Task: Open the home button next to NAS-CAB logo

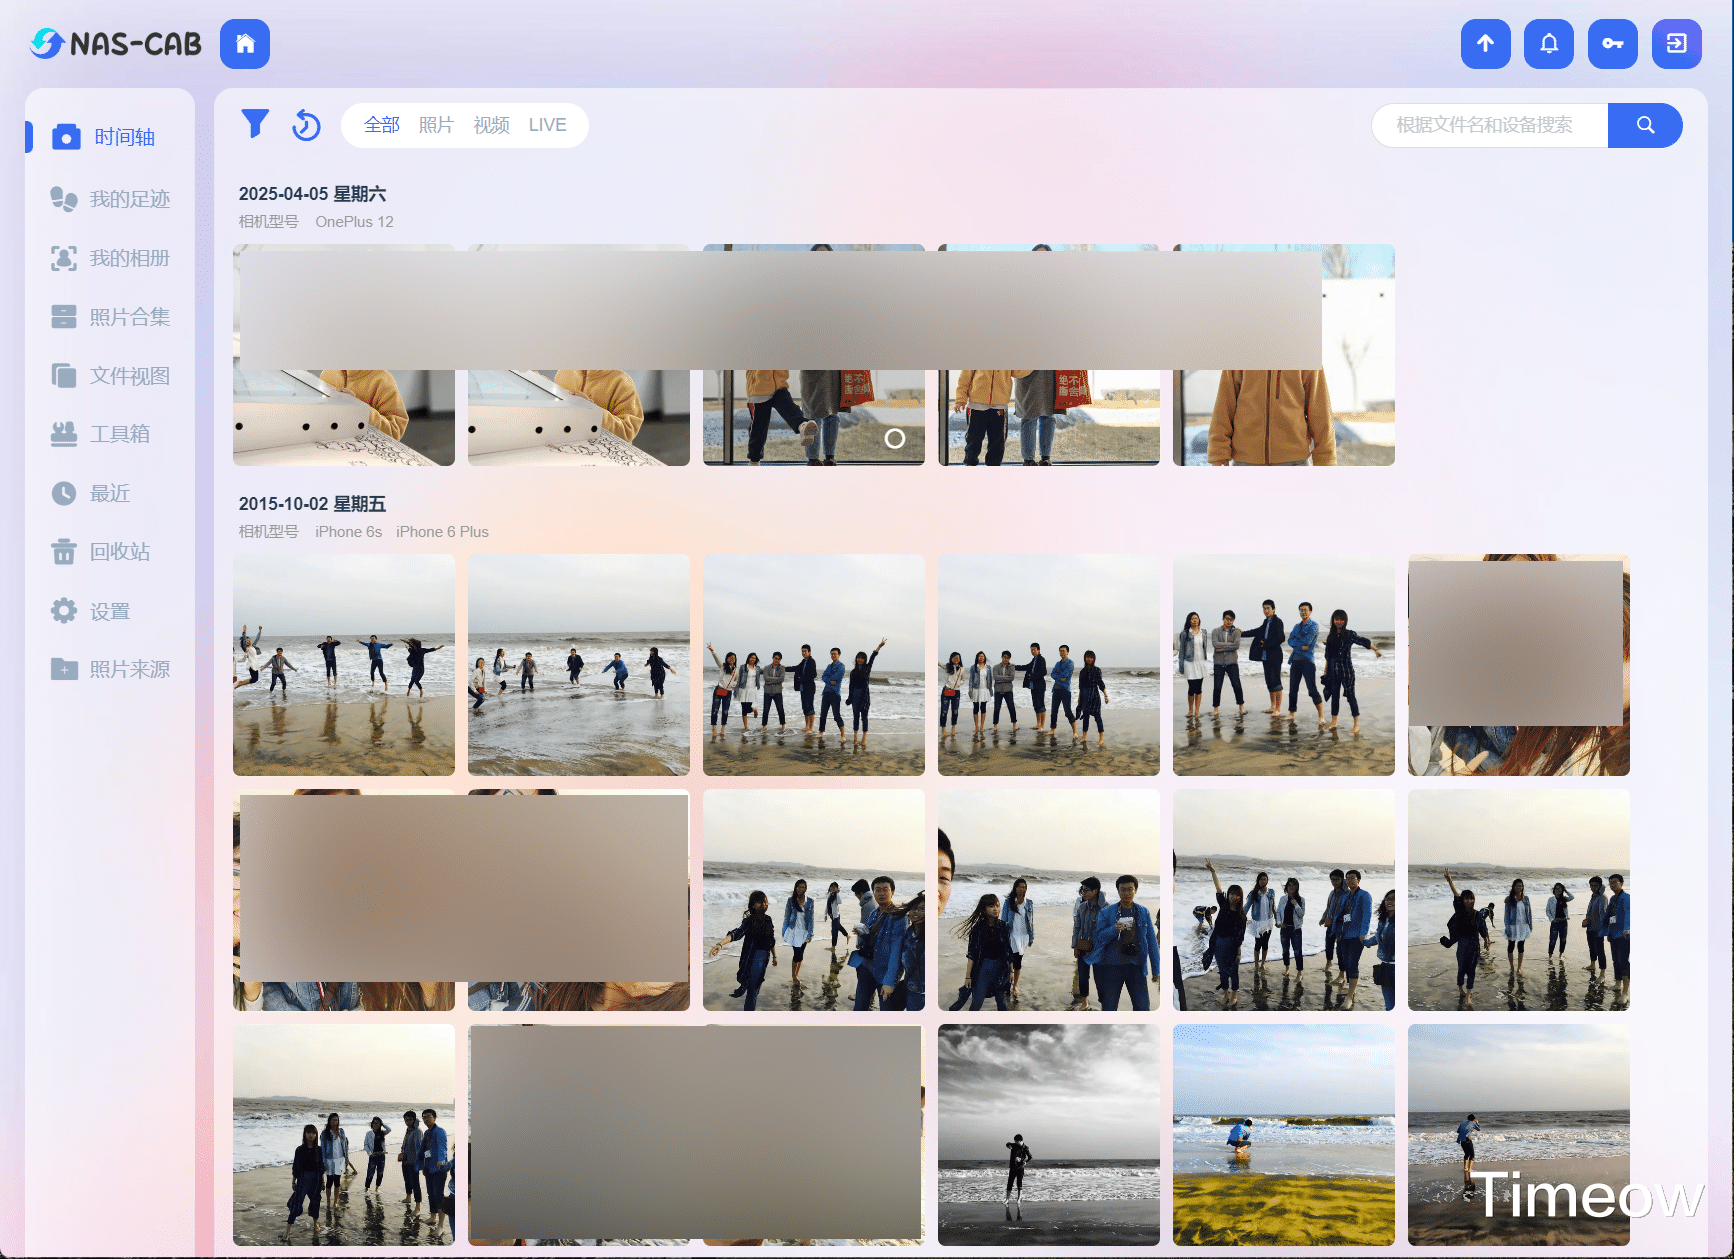Action: [x=245, y=44]
